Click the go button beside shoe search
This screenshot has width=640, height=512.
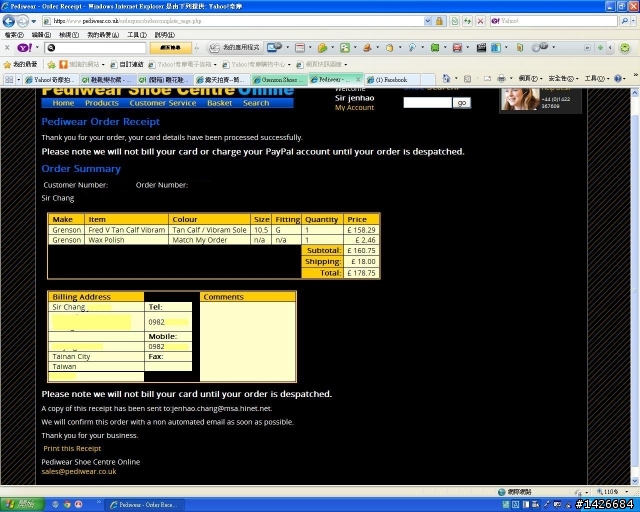(x=462, y=102)
